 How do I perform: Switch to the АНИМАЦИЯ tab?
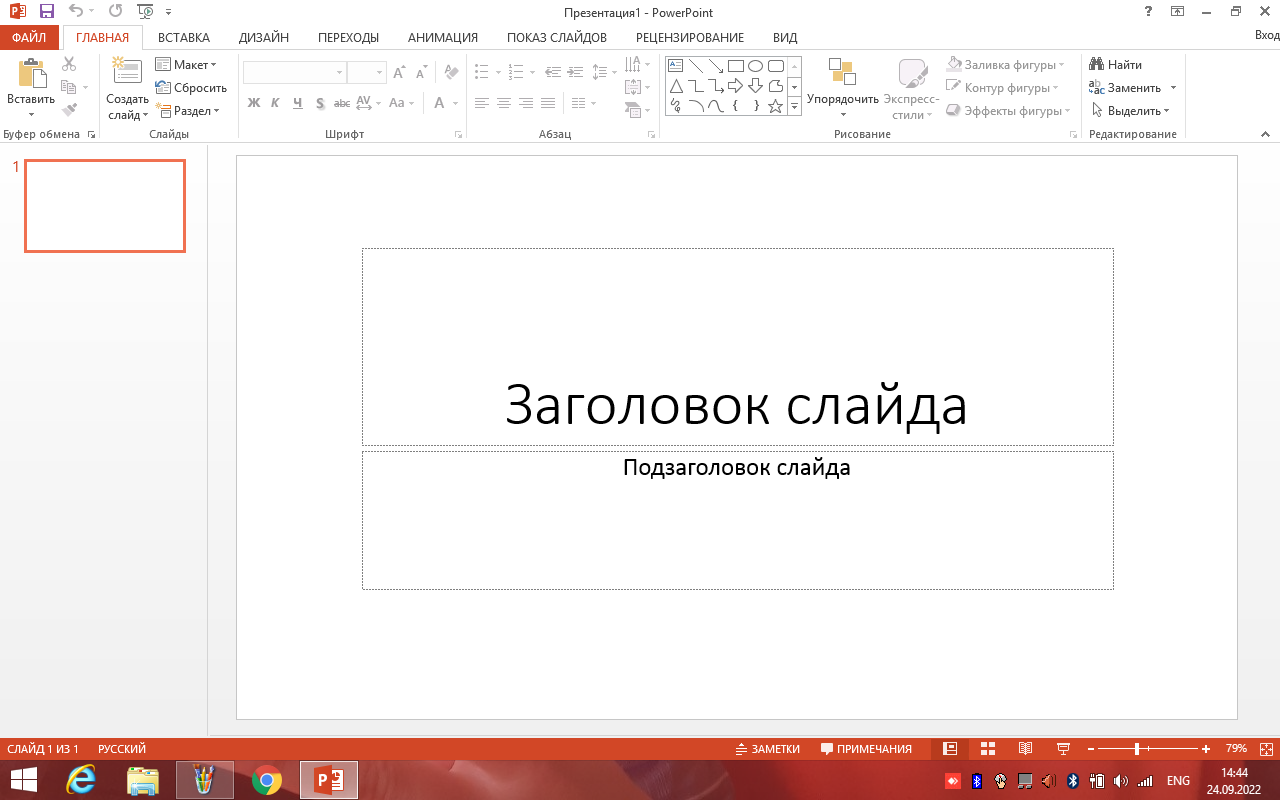click(x=442, y=38)
